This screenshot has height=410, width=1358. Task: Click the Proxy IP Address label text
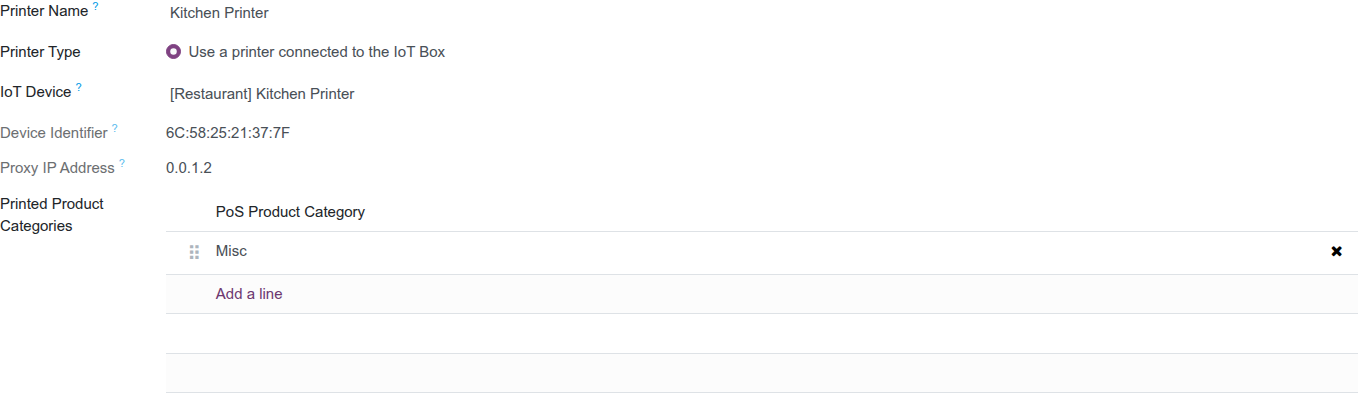click(x=57, y=168)
